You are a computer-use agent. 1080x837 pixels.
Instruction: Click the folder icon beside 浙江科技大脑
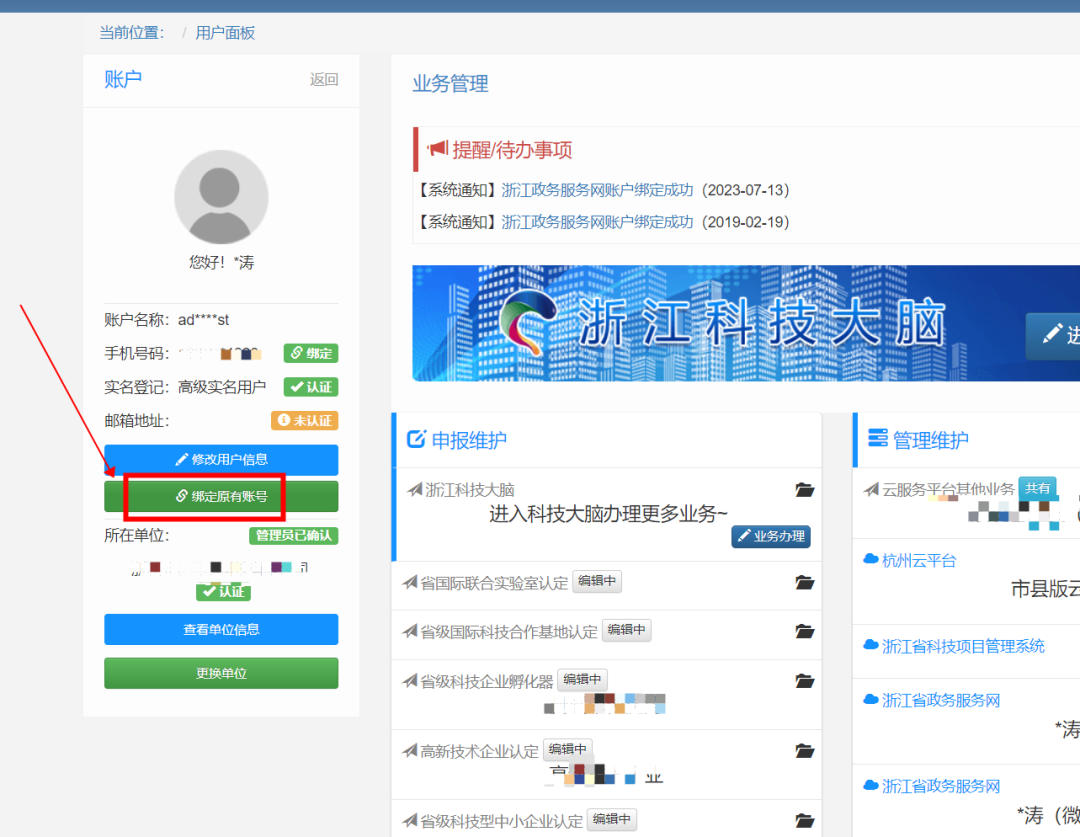(805, 489)
